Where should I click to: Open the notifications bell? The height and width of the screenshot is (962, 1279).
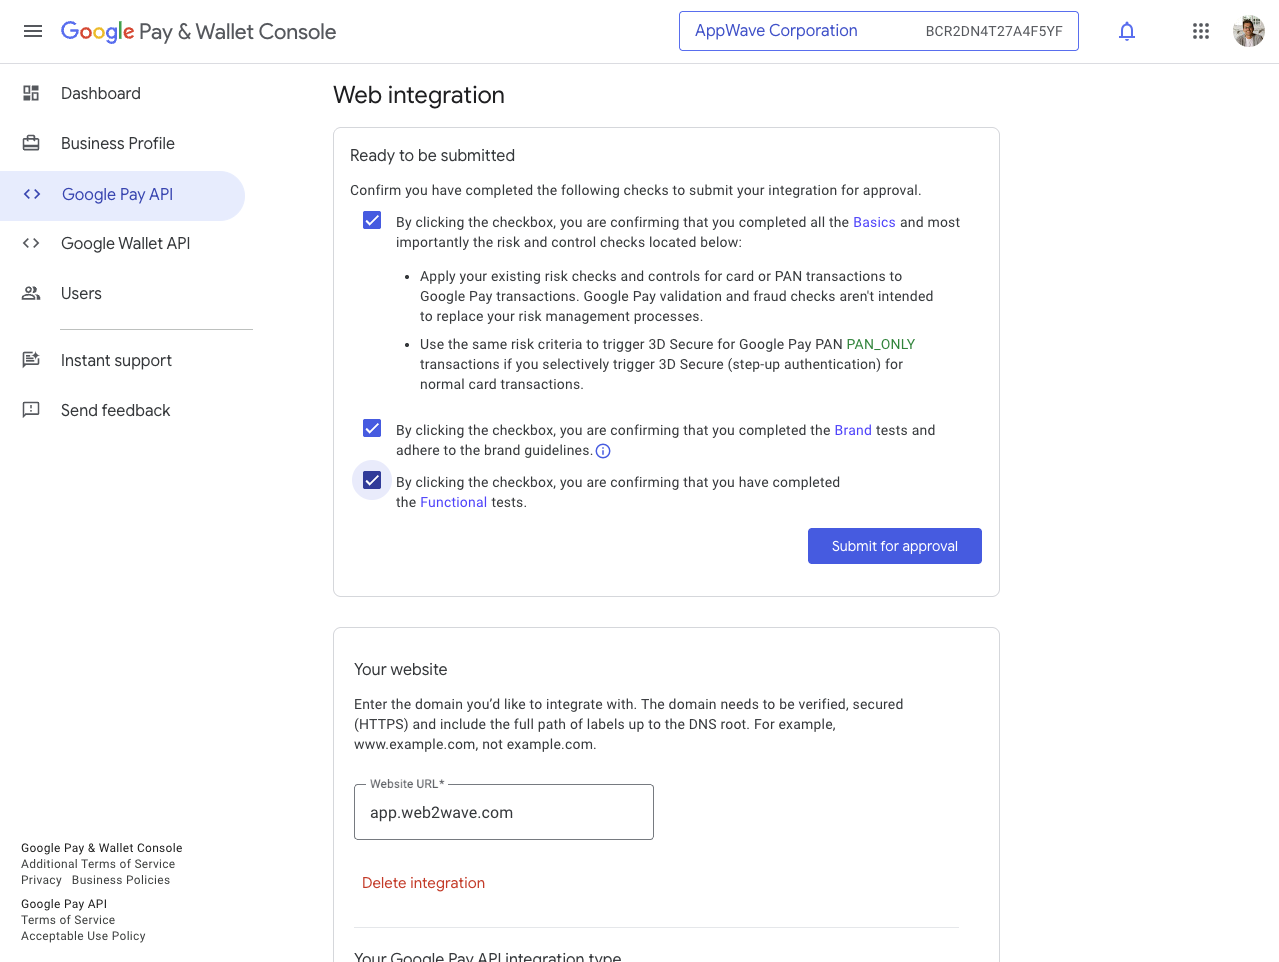point(1127,31)
